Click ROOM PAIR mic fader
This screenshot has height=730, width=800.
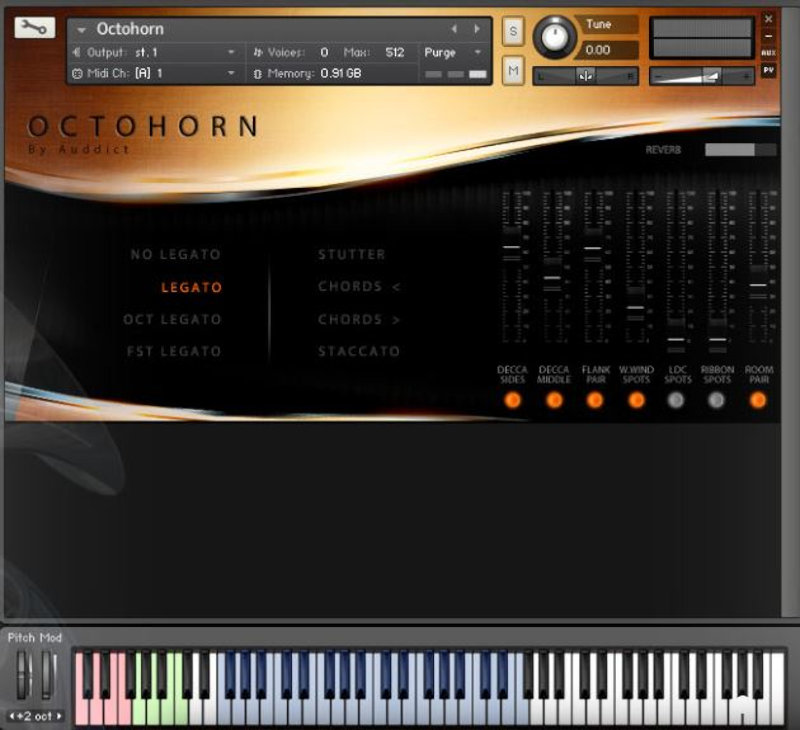click(758, 285)
